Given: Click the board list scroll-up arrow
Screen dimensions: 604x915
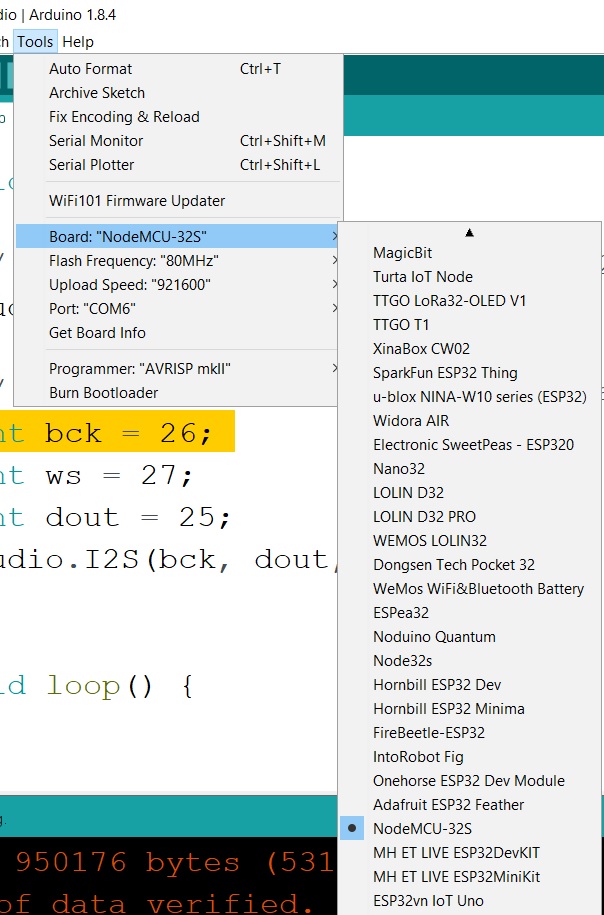Looking at the screenshot, I should point(469,233).
